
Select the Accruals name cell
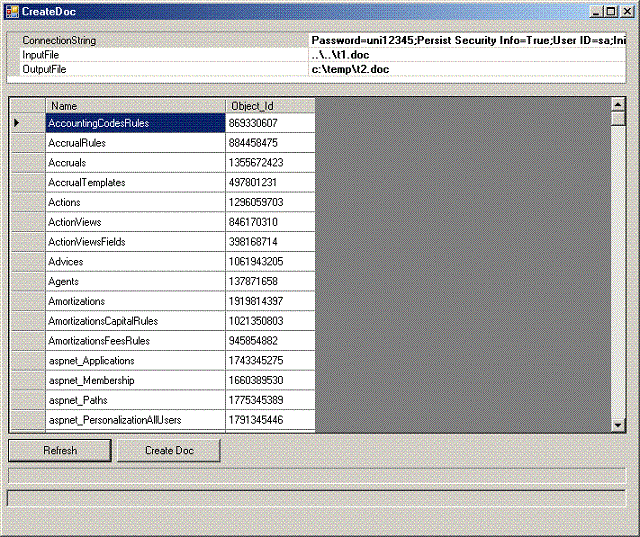click(x=136, y=162)
